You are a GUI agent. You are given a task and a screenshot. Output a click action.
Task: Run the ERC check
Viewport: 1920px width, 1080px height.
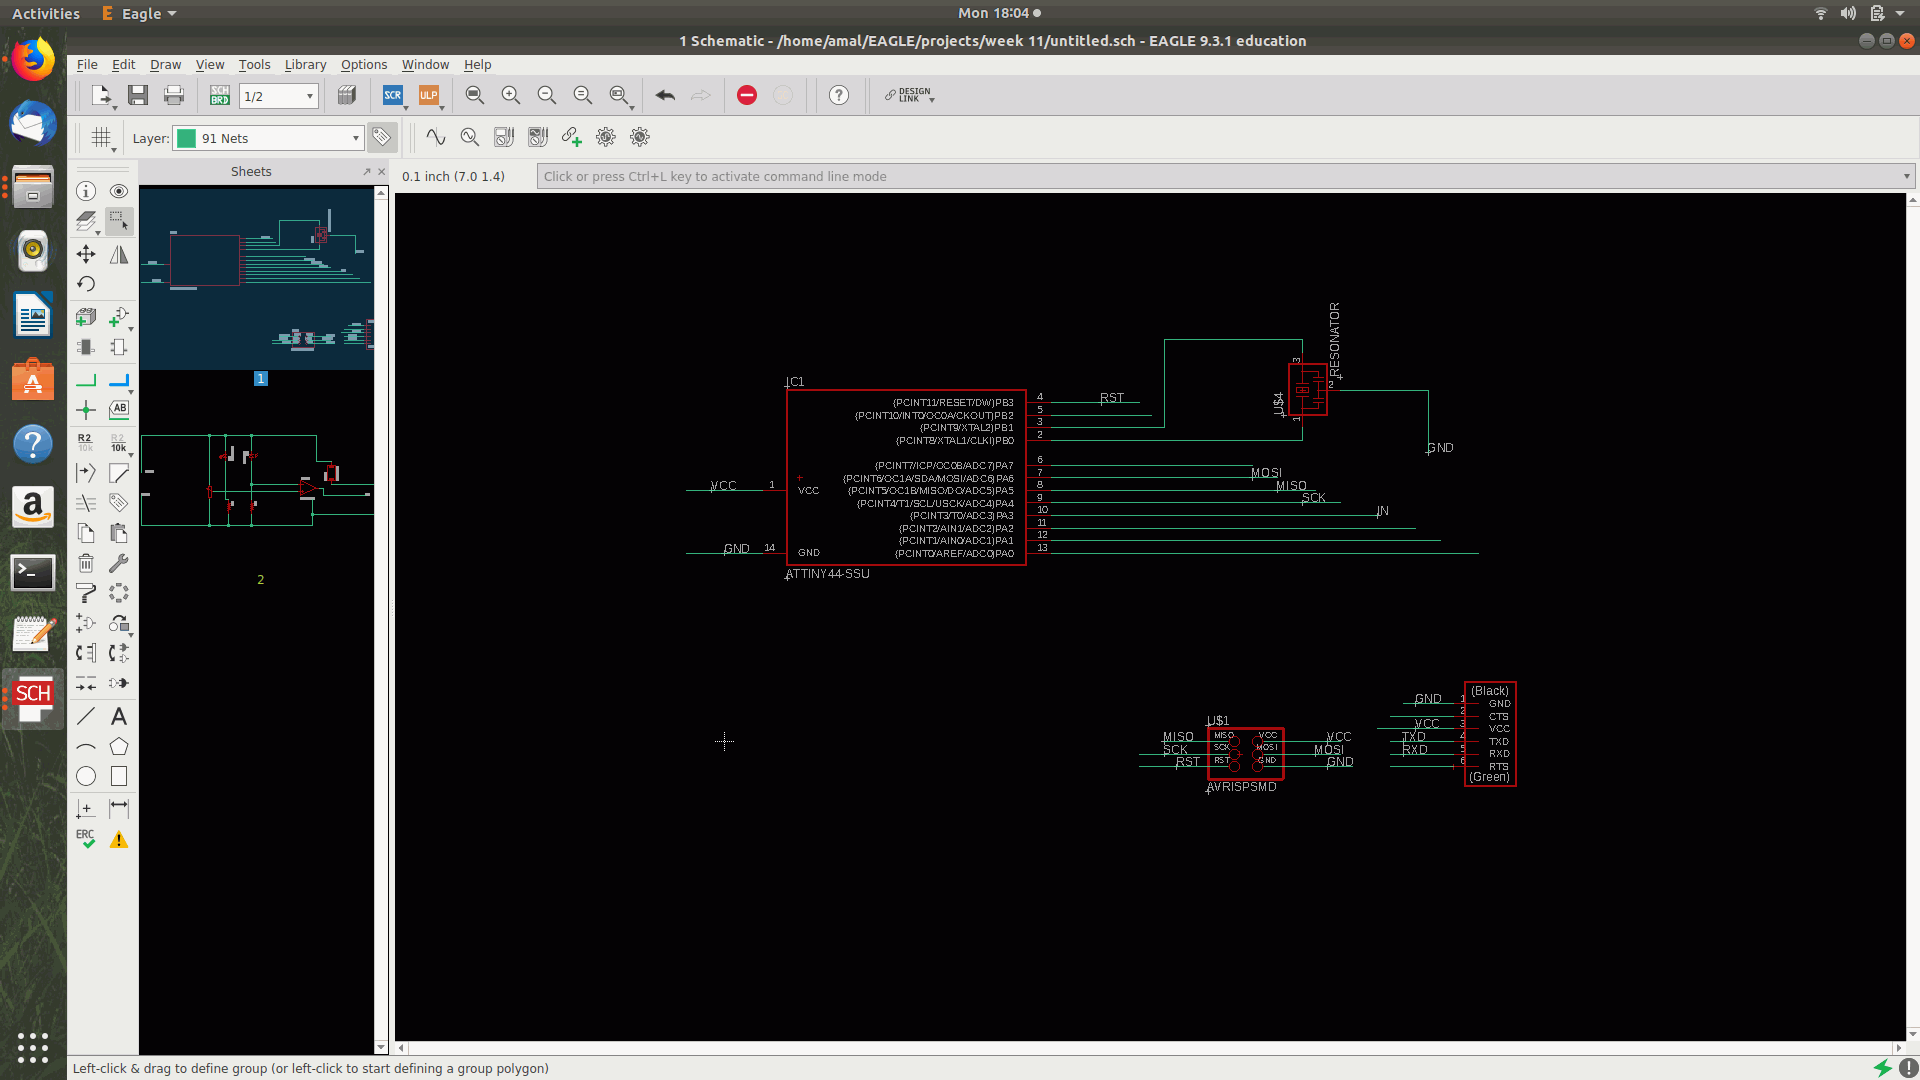pos(86,839)
